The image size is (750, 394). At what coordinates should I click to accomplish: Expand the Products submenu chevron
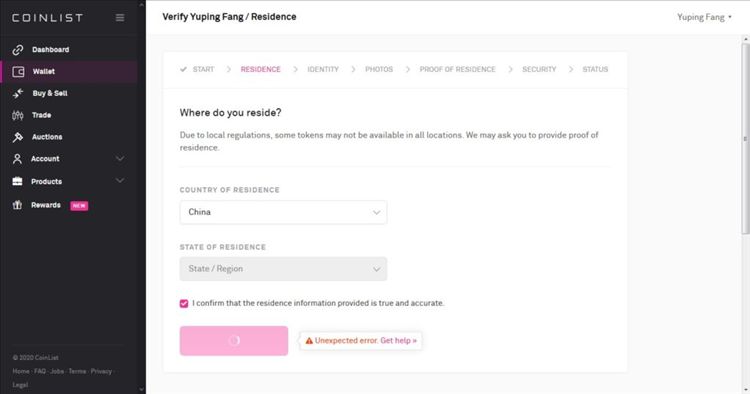pyautogui.click(x=120, y=180)
